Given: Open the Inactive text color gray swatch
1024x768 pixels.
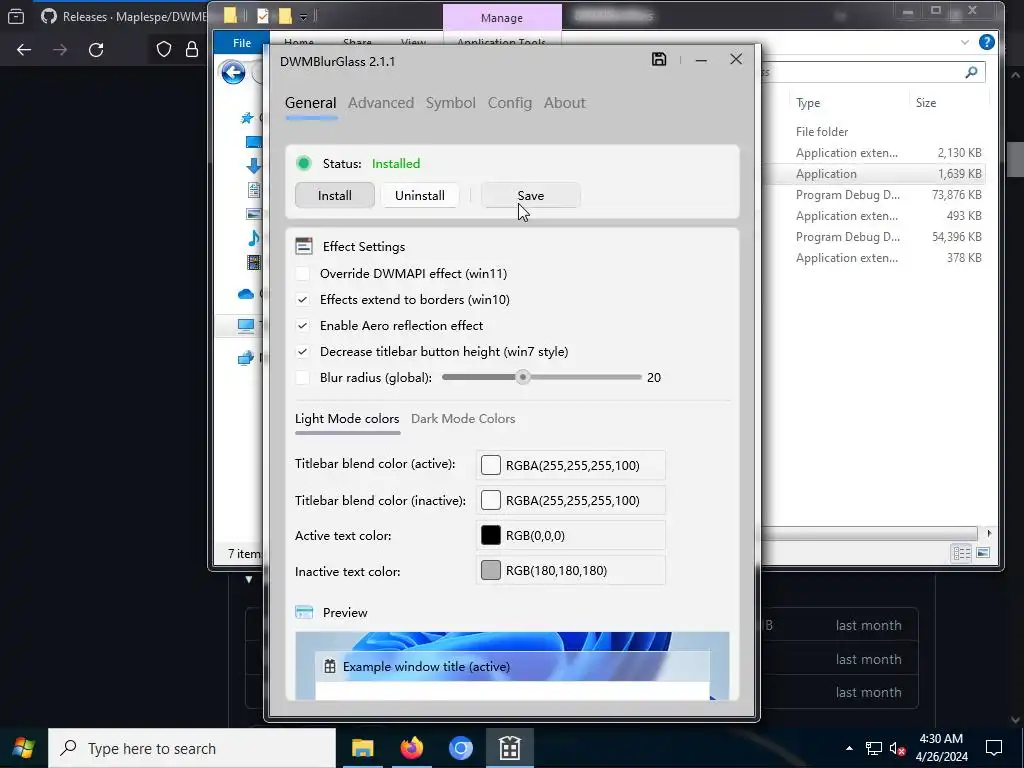Looking at the screenshot, I should point(490,571).
